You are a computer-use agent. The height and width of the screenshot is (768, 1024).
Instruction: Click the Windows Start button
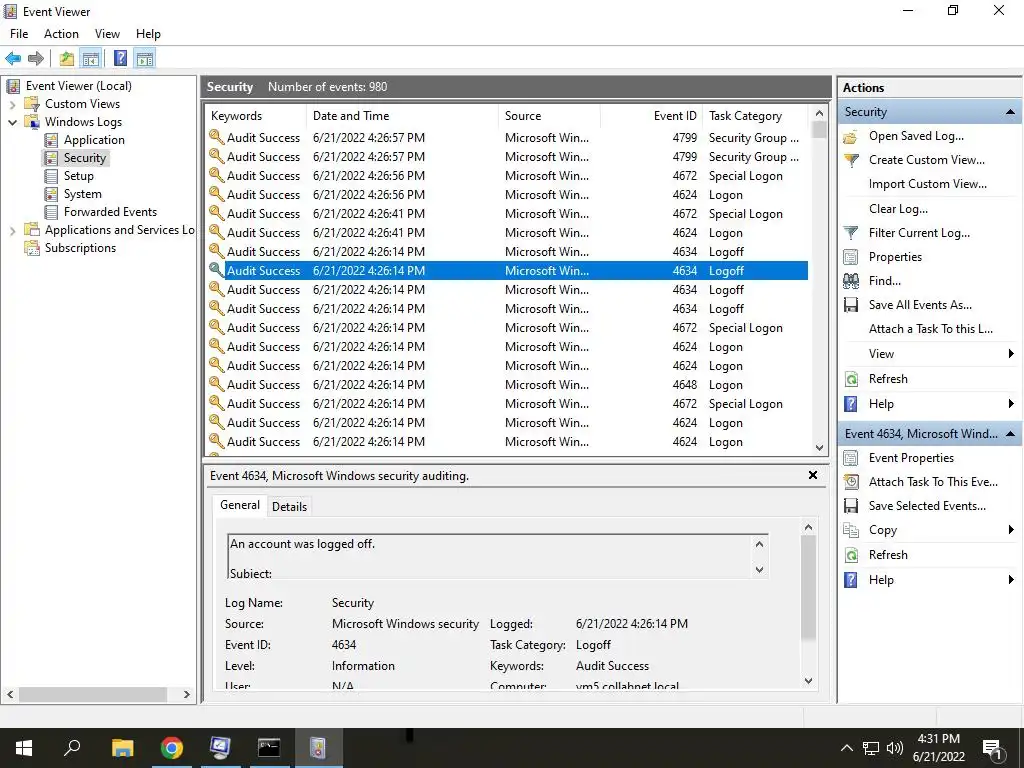tap(24, 748)
